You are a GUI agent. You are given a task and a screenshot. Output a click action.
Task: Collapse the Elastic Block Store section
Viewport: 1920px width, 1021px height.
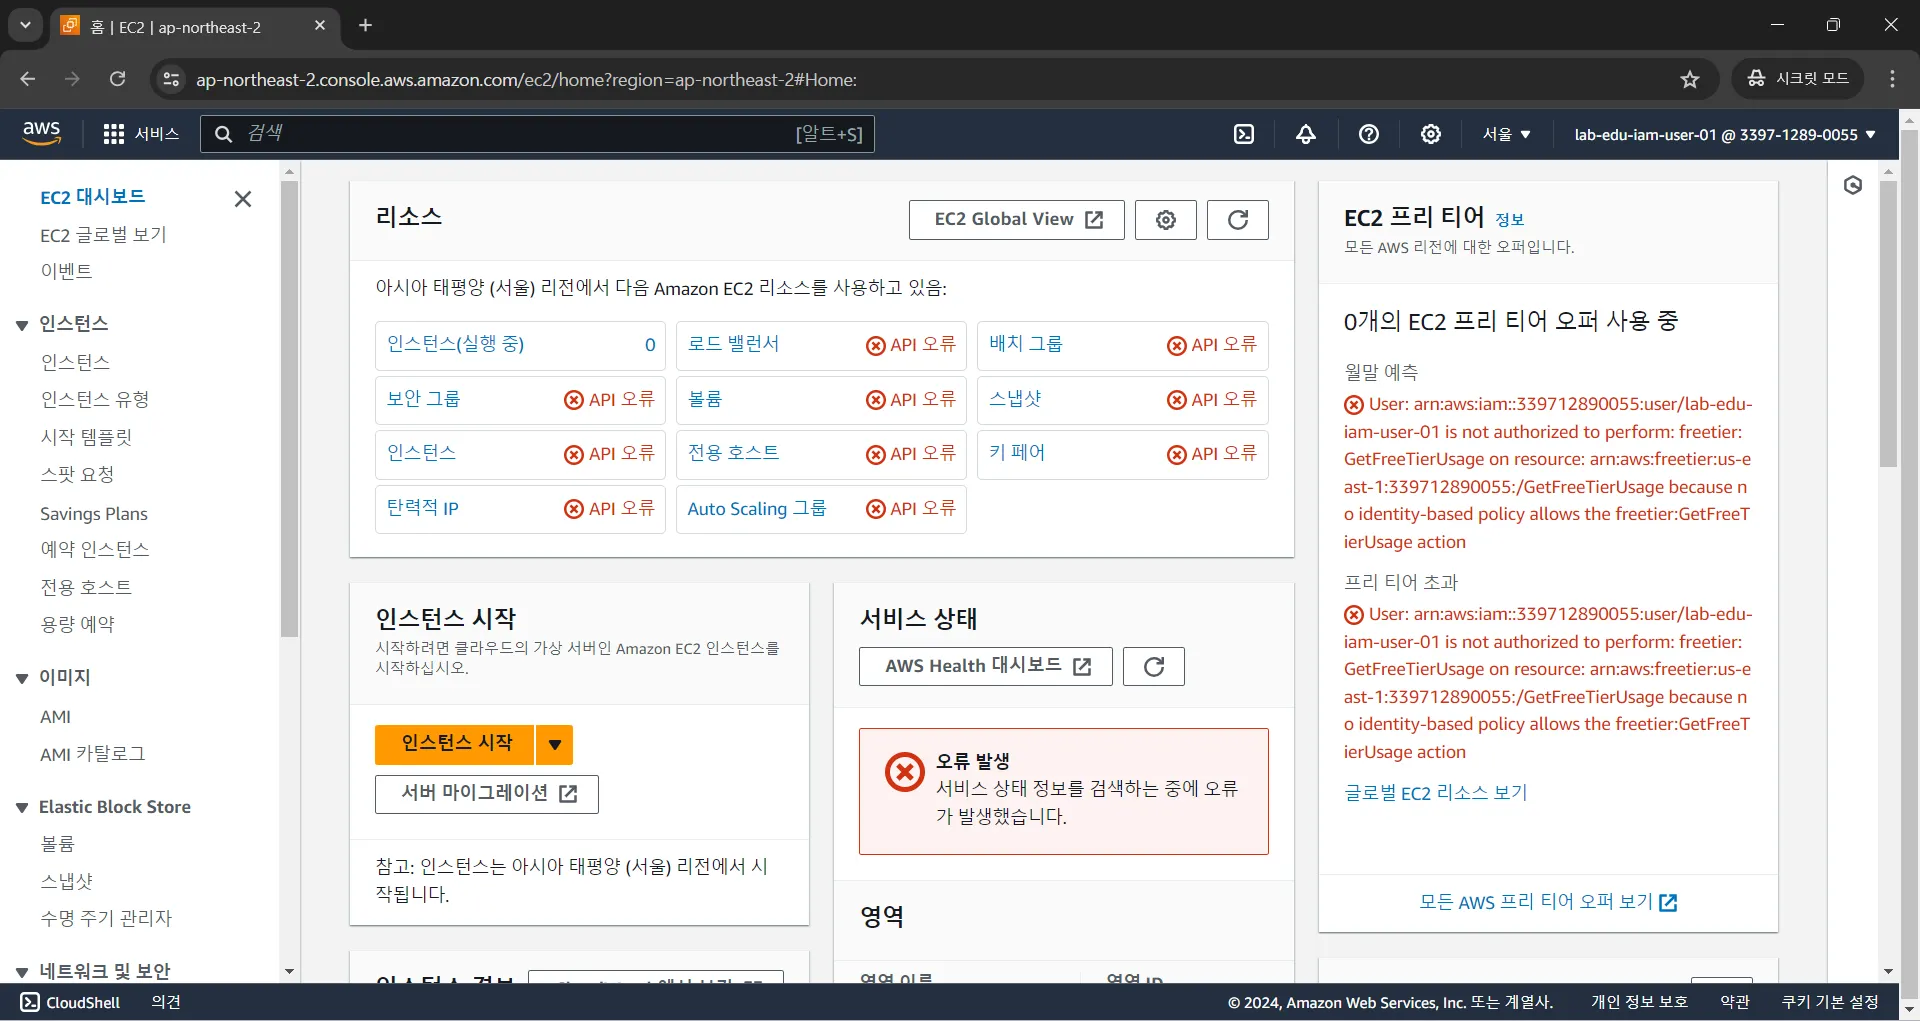click(x=22, y=808)
